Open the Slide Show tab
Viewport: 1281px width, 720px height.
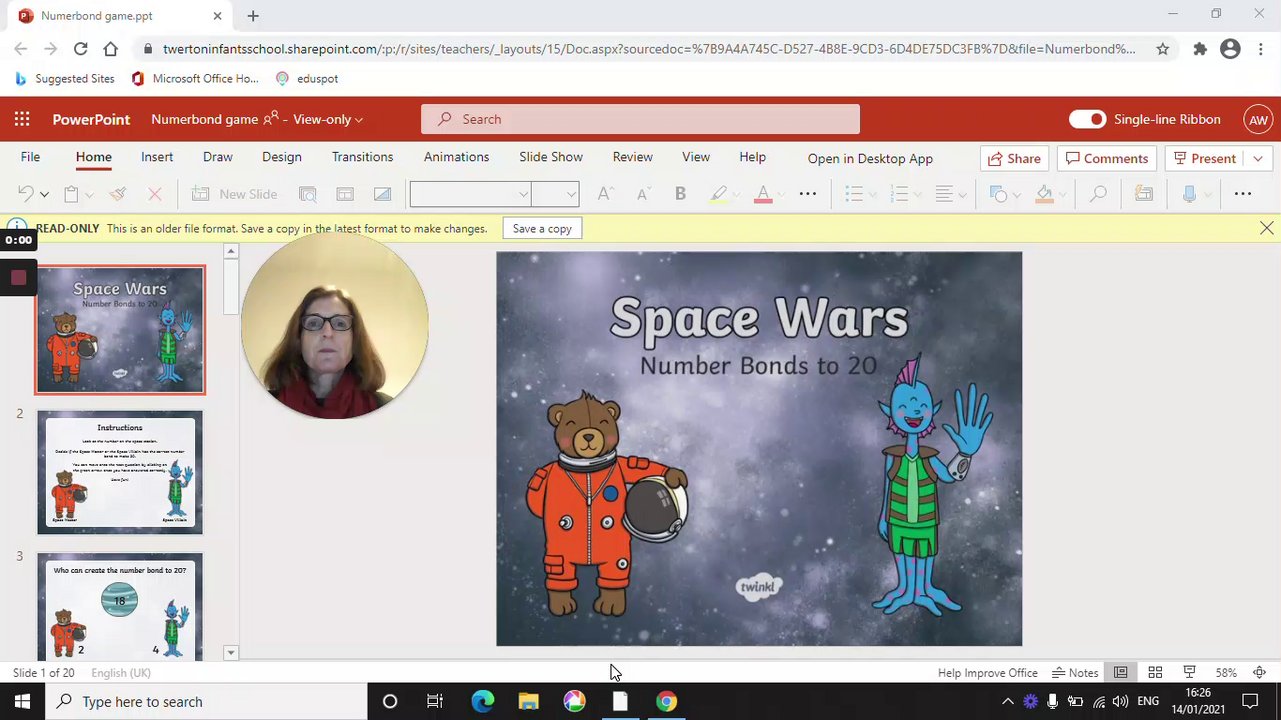551,157
